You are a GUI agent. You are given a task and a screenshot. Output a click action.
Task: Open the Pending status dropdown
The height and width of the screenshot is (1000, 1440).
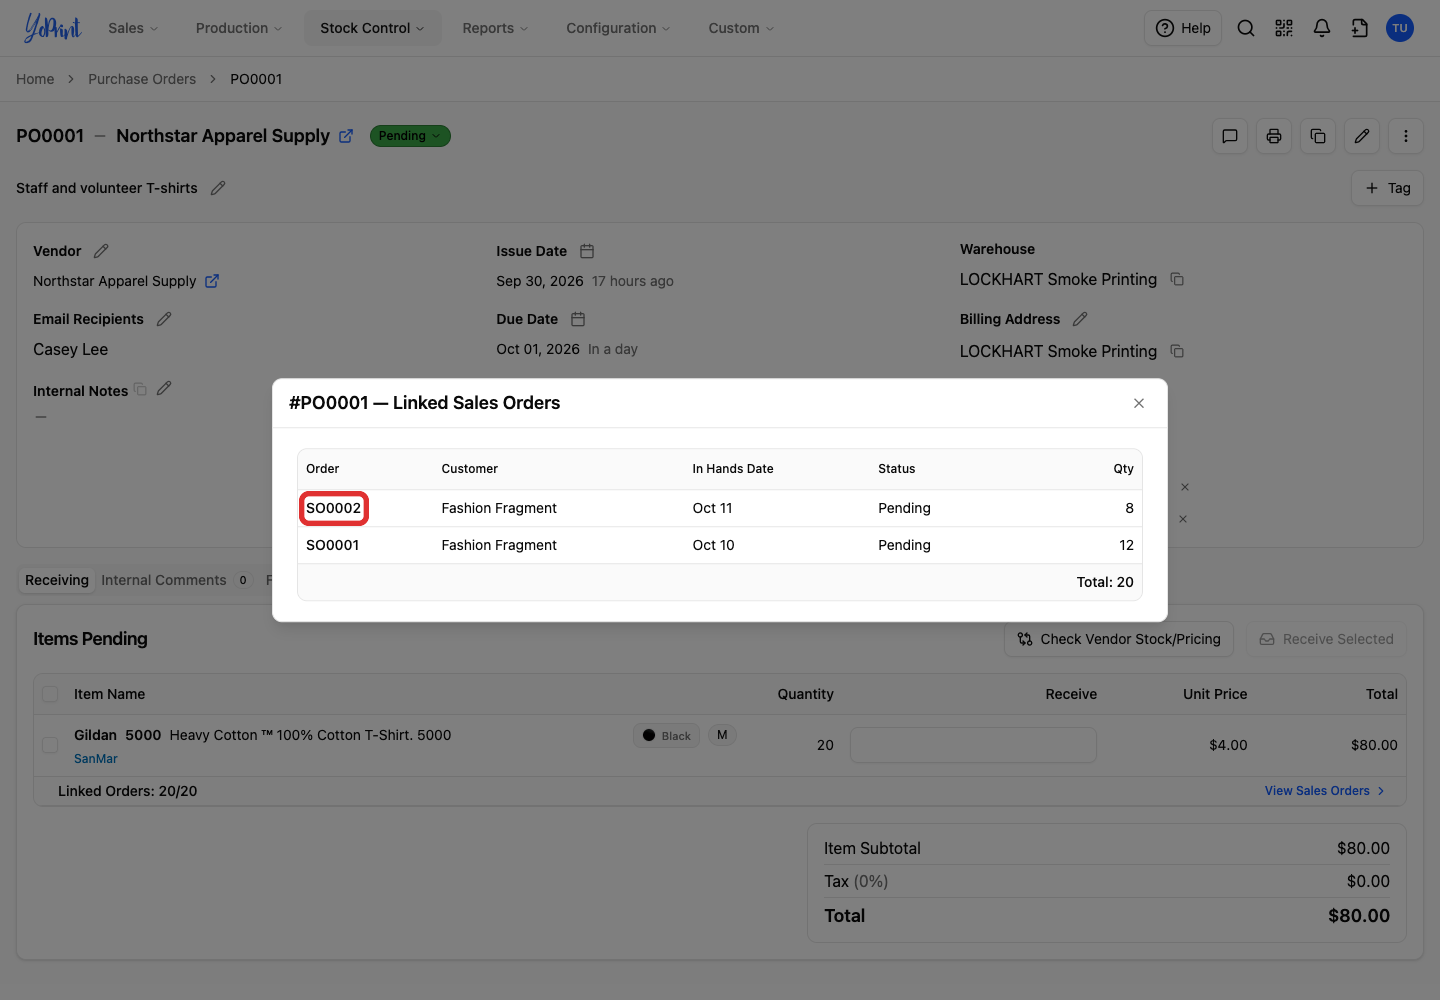tap(410, 136)
